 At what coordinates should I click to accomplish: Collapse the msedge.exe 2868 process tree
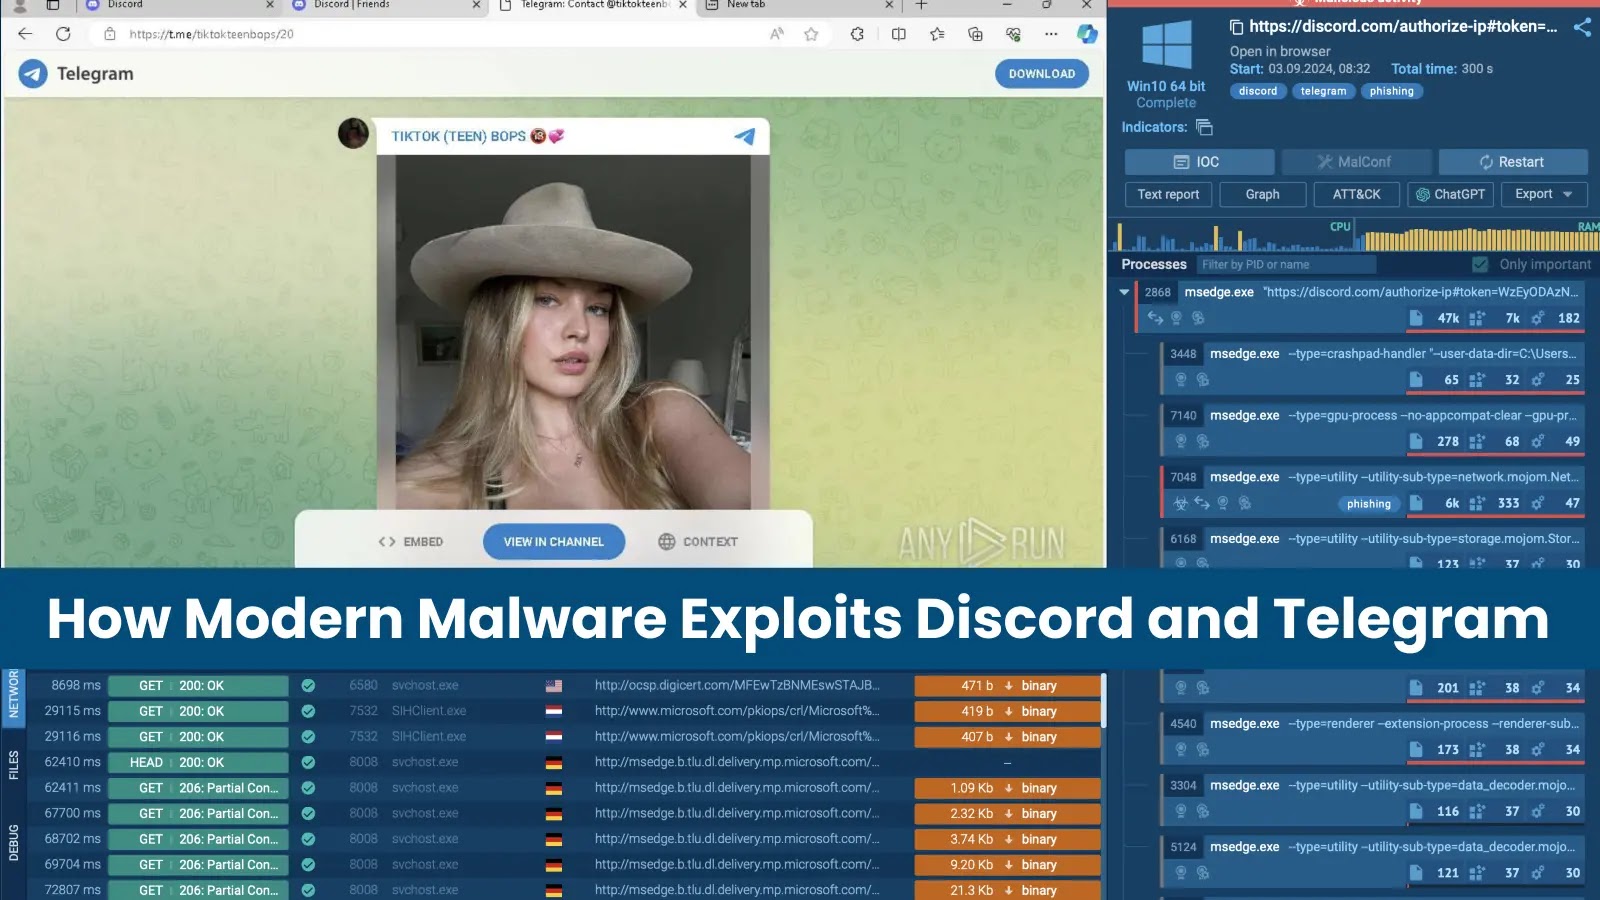click(1124, 292)
